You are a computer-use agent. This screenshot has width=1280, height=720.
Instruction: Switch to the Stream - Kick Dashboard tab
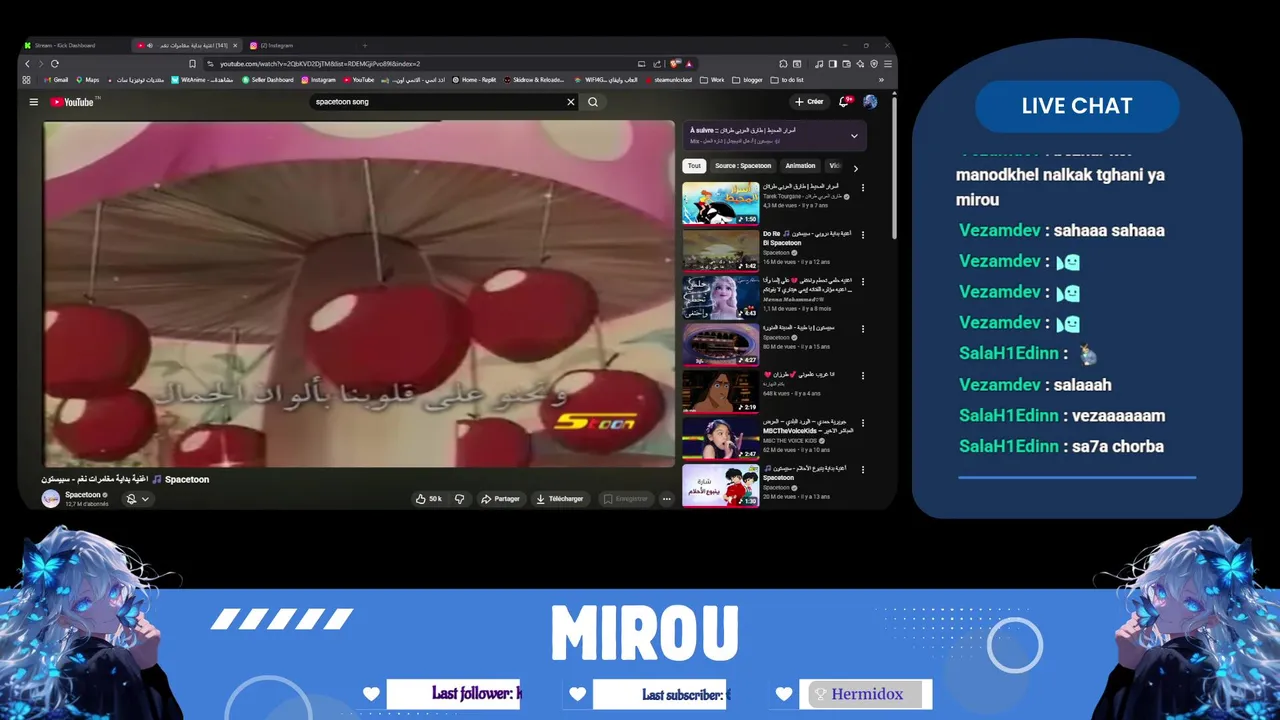[x=75, y=45]
